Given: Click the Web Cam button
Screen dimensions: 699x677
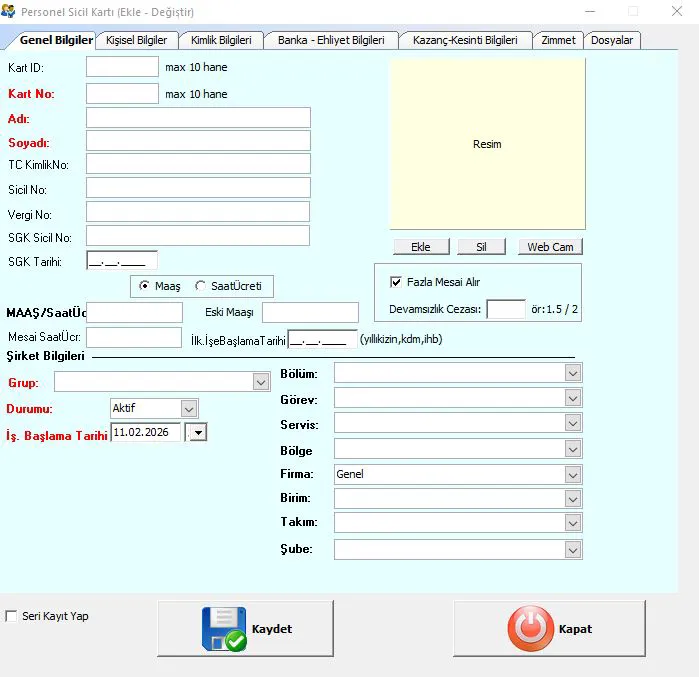Looking at the screenshot, I should [x=550, y=247].
